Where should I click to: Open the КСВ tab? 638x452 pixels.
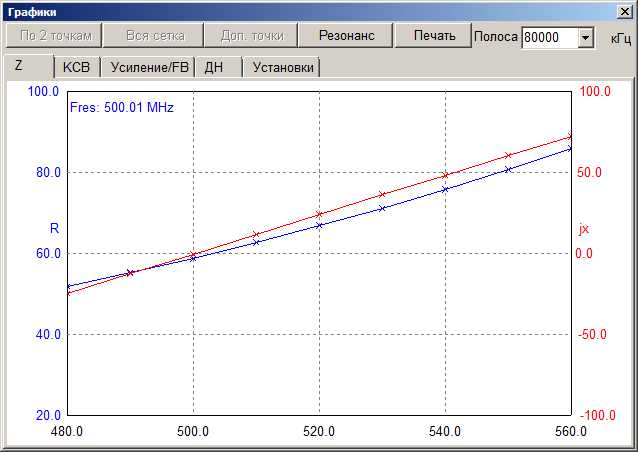(75, 68)
